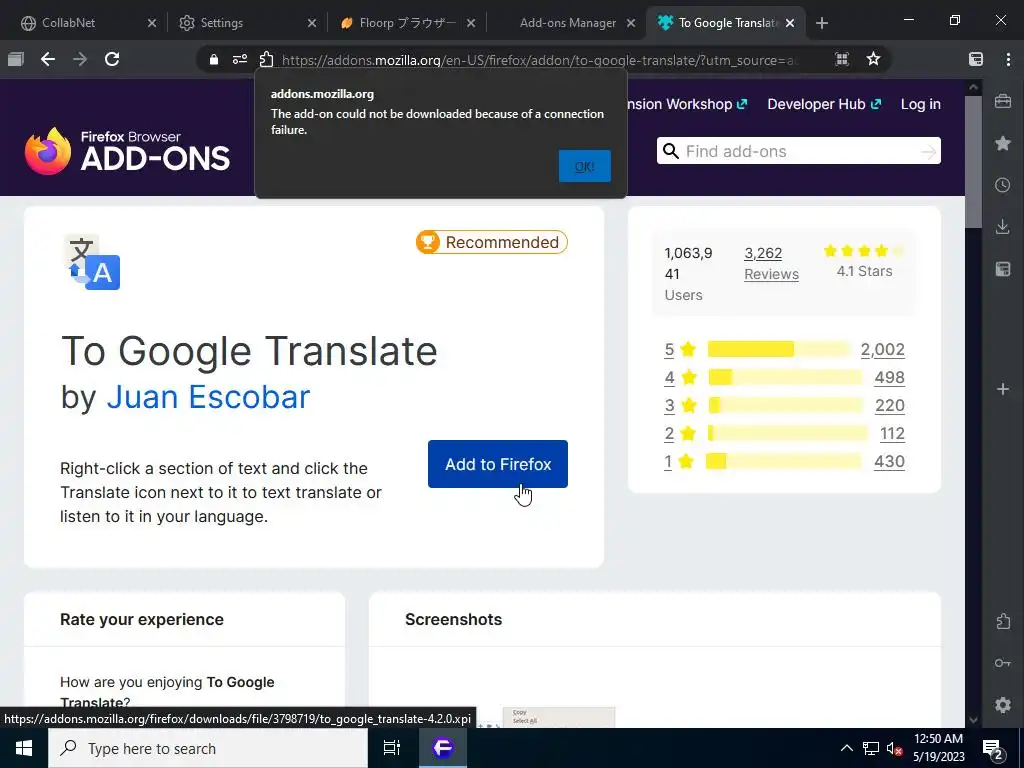Open the Developer Hub link
This screenshot has width=1024, height=768.
824,104
